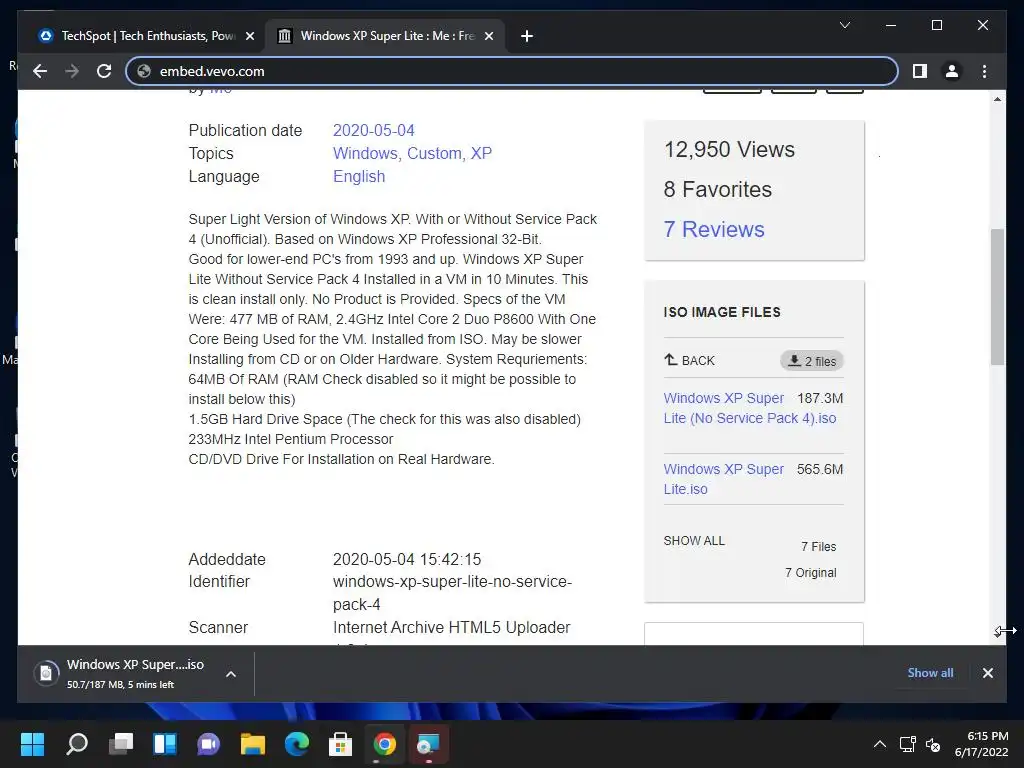Click the Addeddate value 2020-05-04 15:42:15

(x=407, y=559)
